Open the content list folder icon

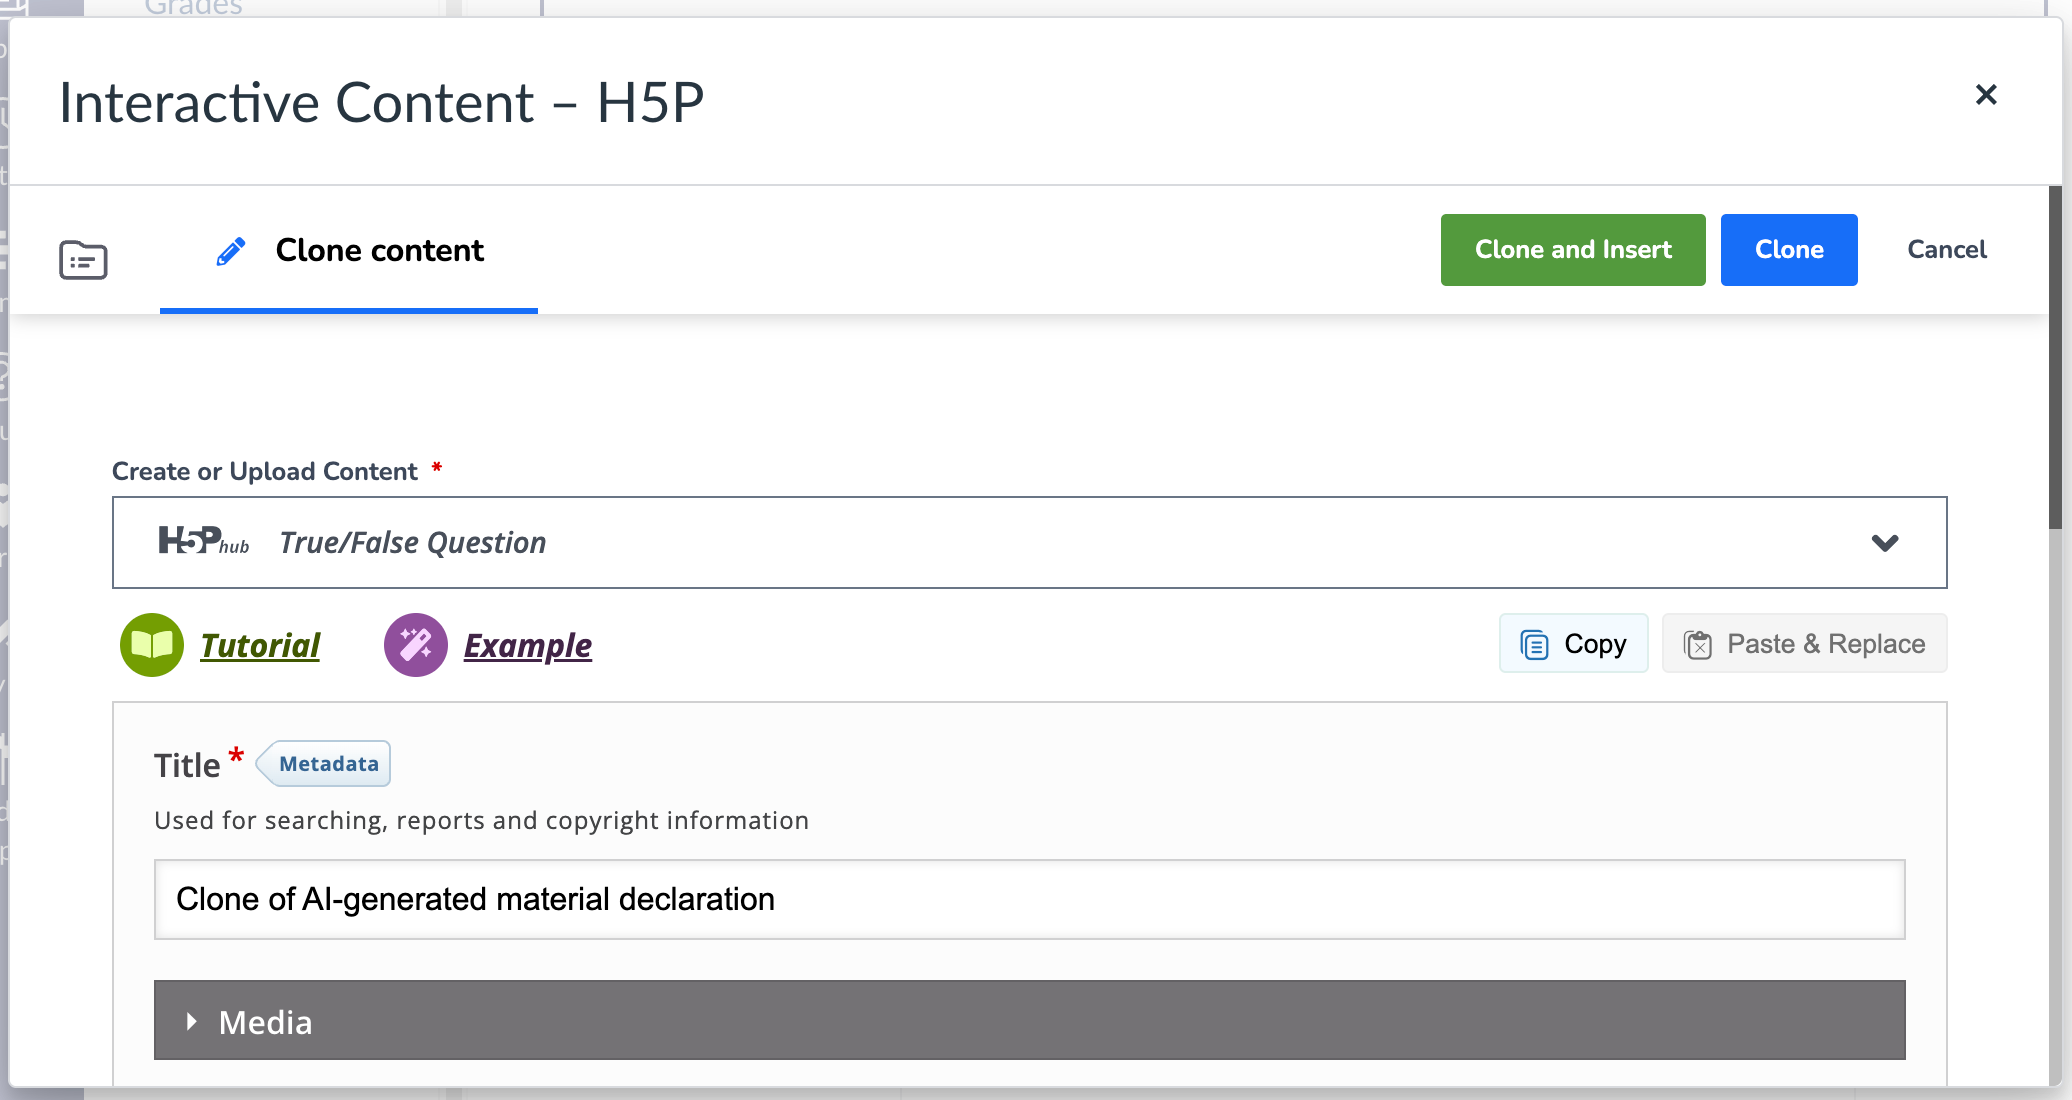point(83,260)
